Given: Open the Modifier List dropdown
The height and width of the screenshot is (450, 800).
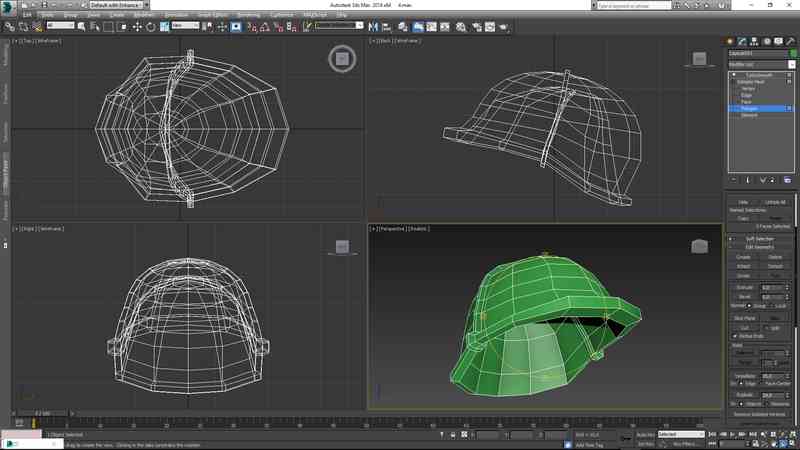Looking at the screenshot, I should coord(791,65).
